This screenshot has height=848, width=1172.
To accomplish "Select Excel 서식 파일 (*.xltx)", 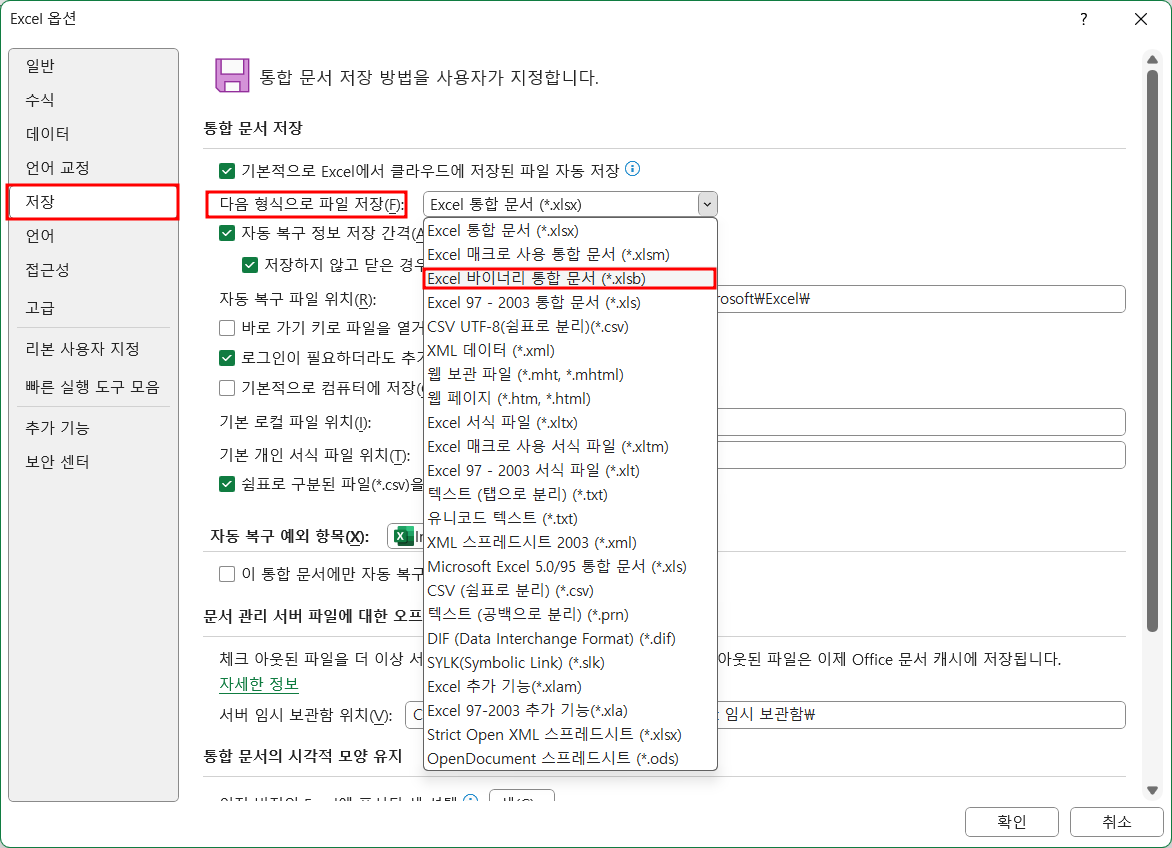I will pos(570,422).
